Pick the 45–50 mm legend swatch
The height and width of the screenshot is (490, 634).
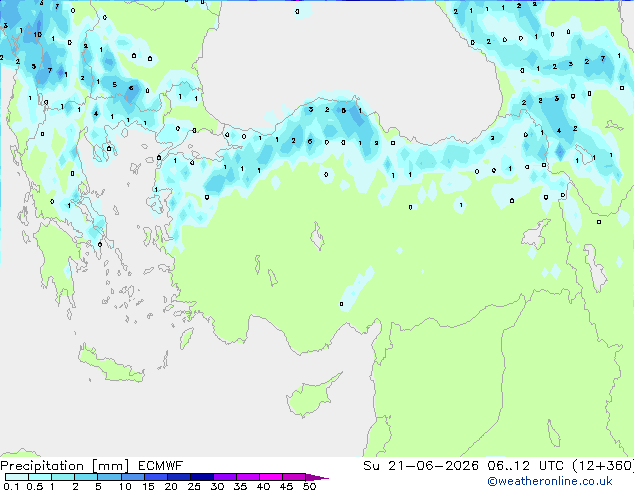(294, 477)
